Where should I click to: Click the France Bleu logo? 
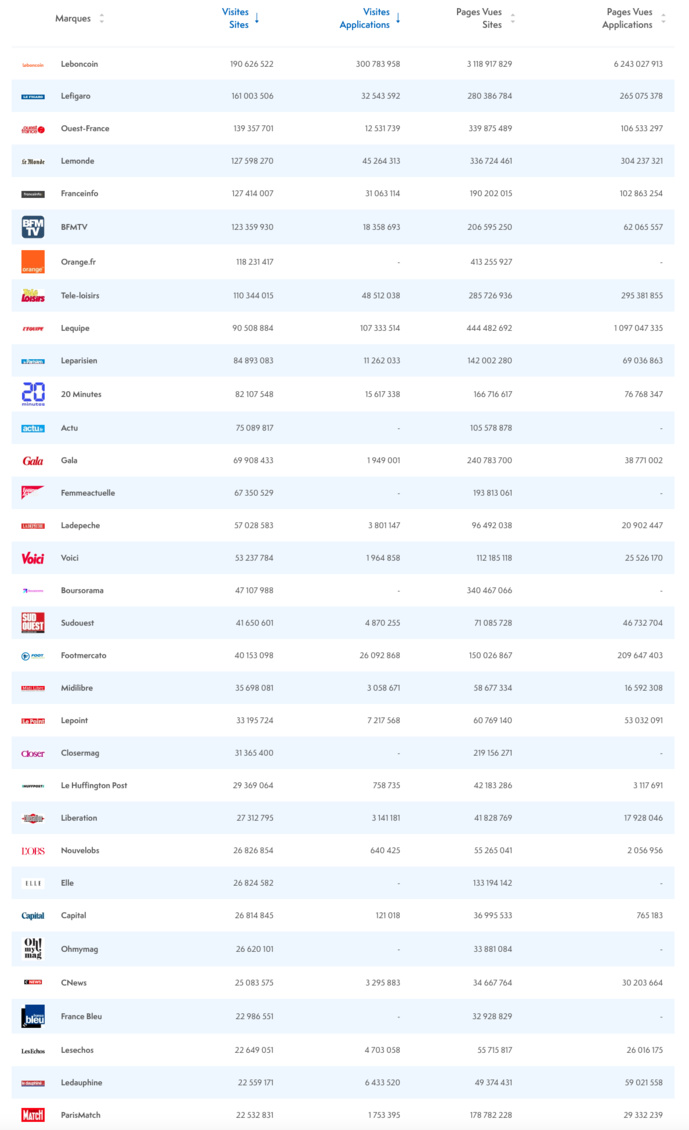[x=32, y=1017]
